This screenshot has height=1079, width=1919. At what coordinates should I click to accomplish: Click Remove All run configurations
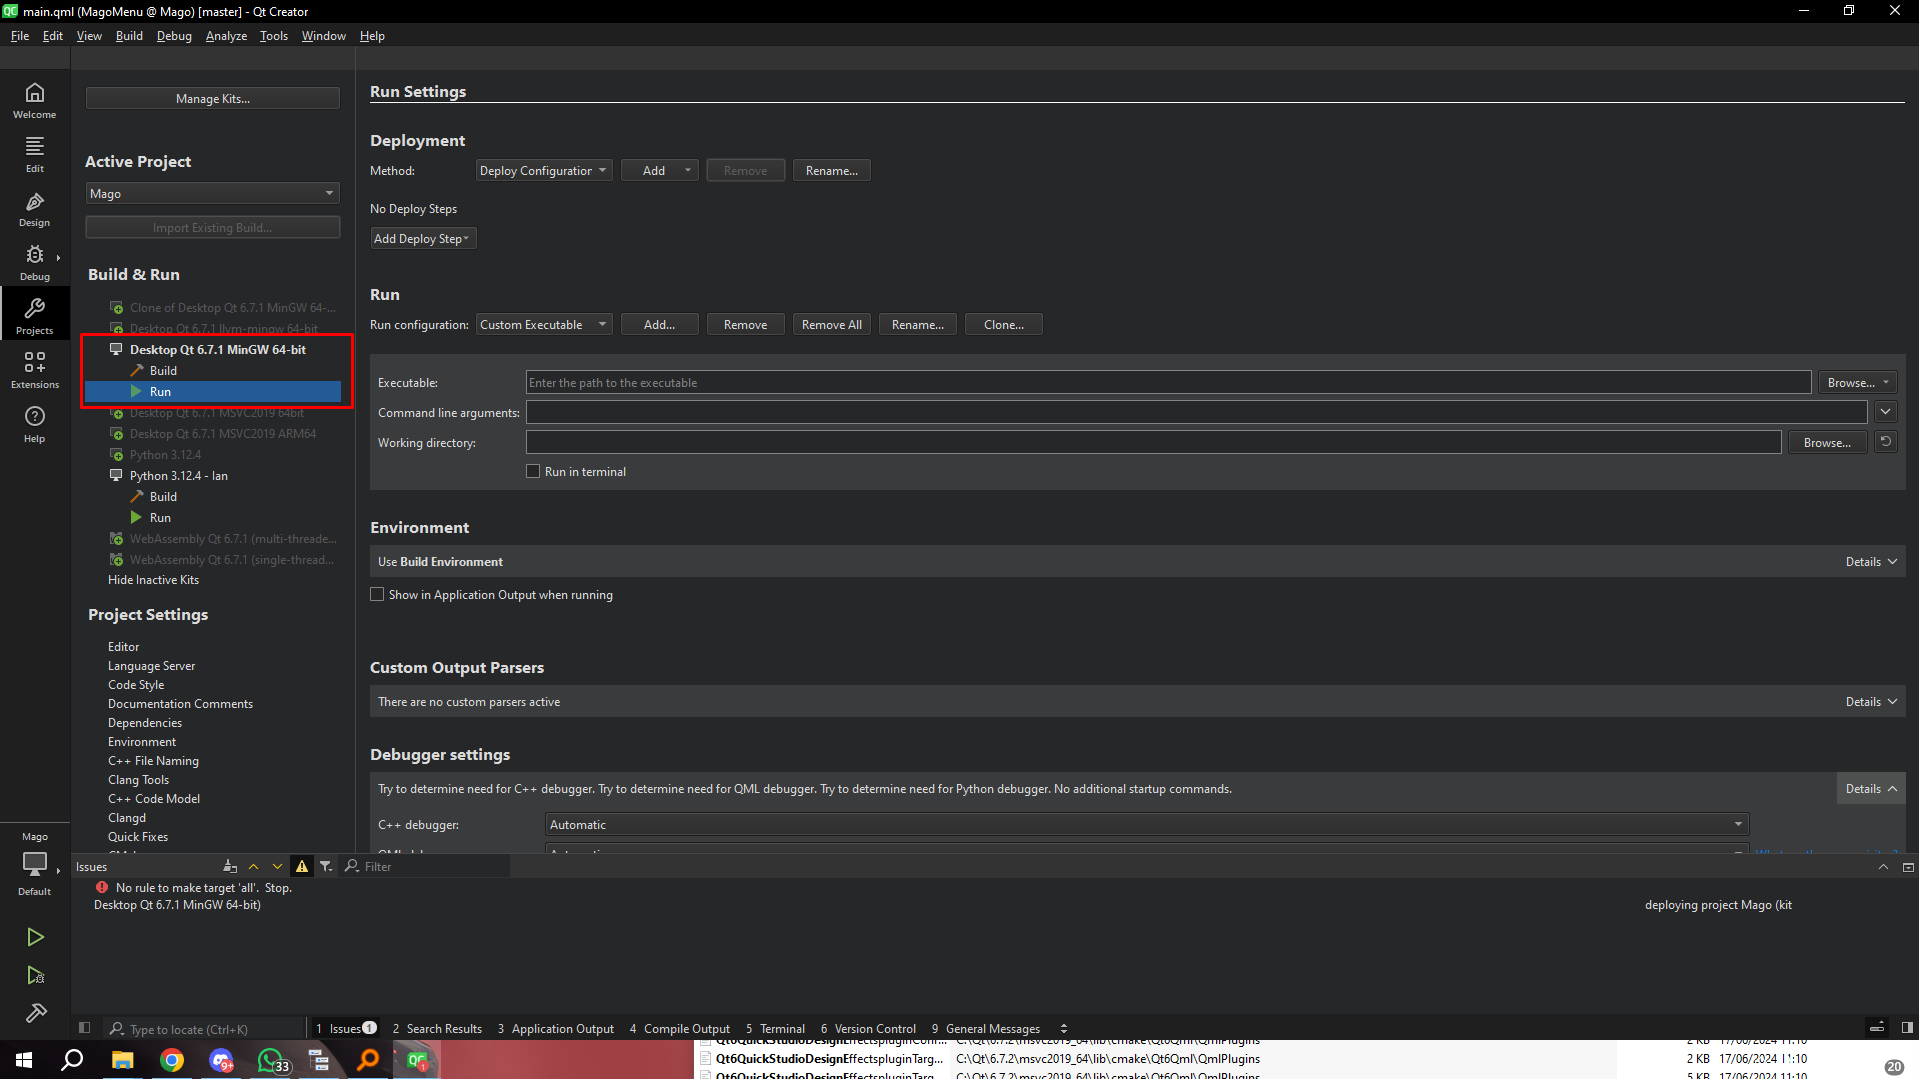click(x=832, y=324)
